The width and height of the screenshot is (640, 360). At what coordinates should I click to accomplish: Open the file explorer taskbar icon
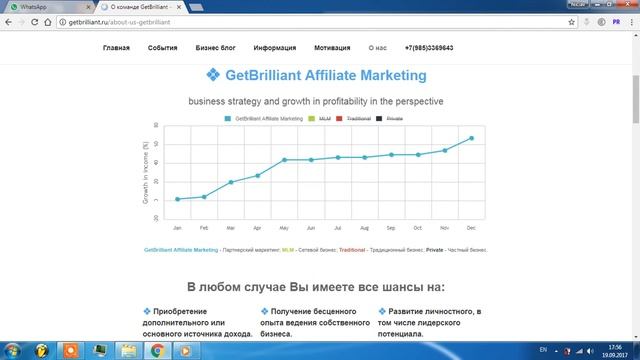[129, 351]
